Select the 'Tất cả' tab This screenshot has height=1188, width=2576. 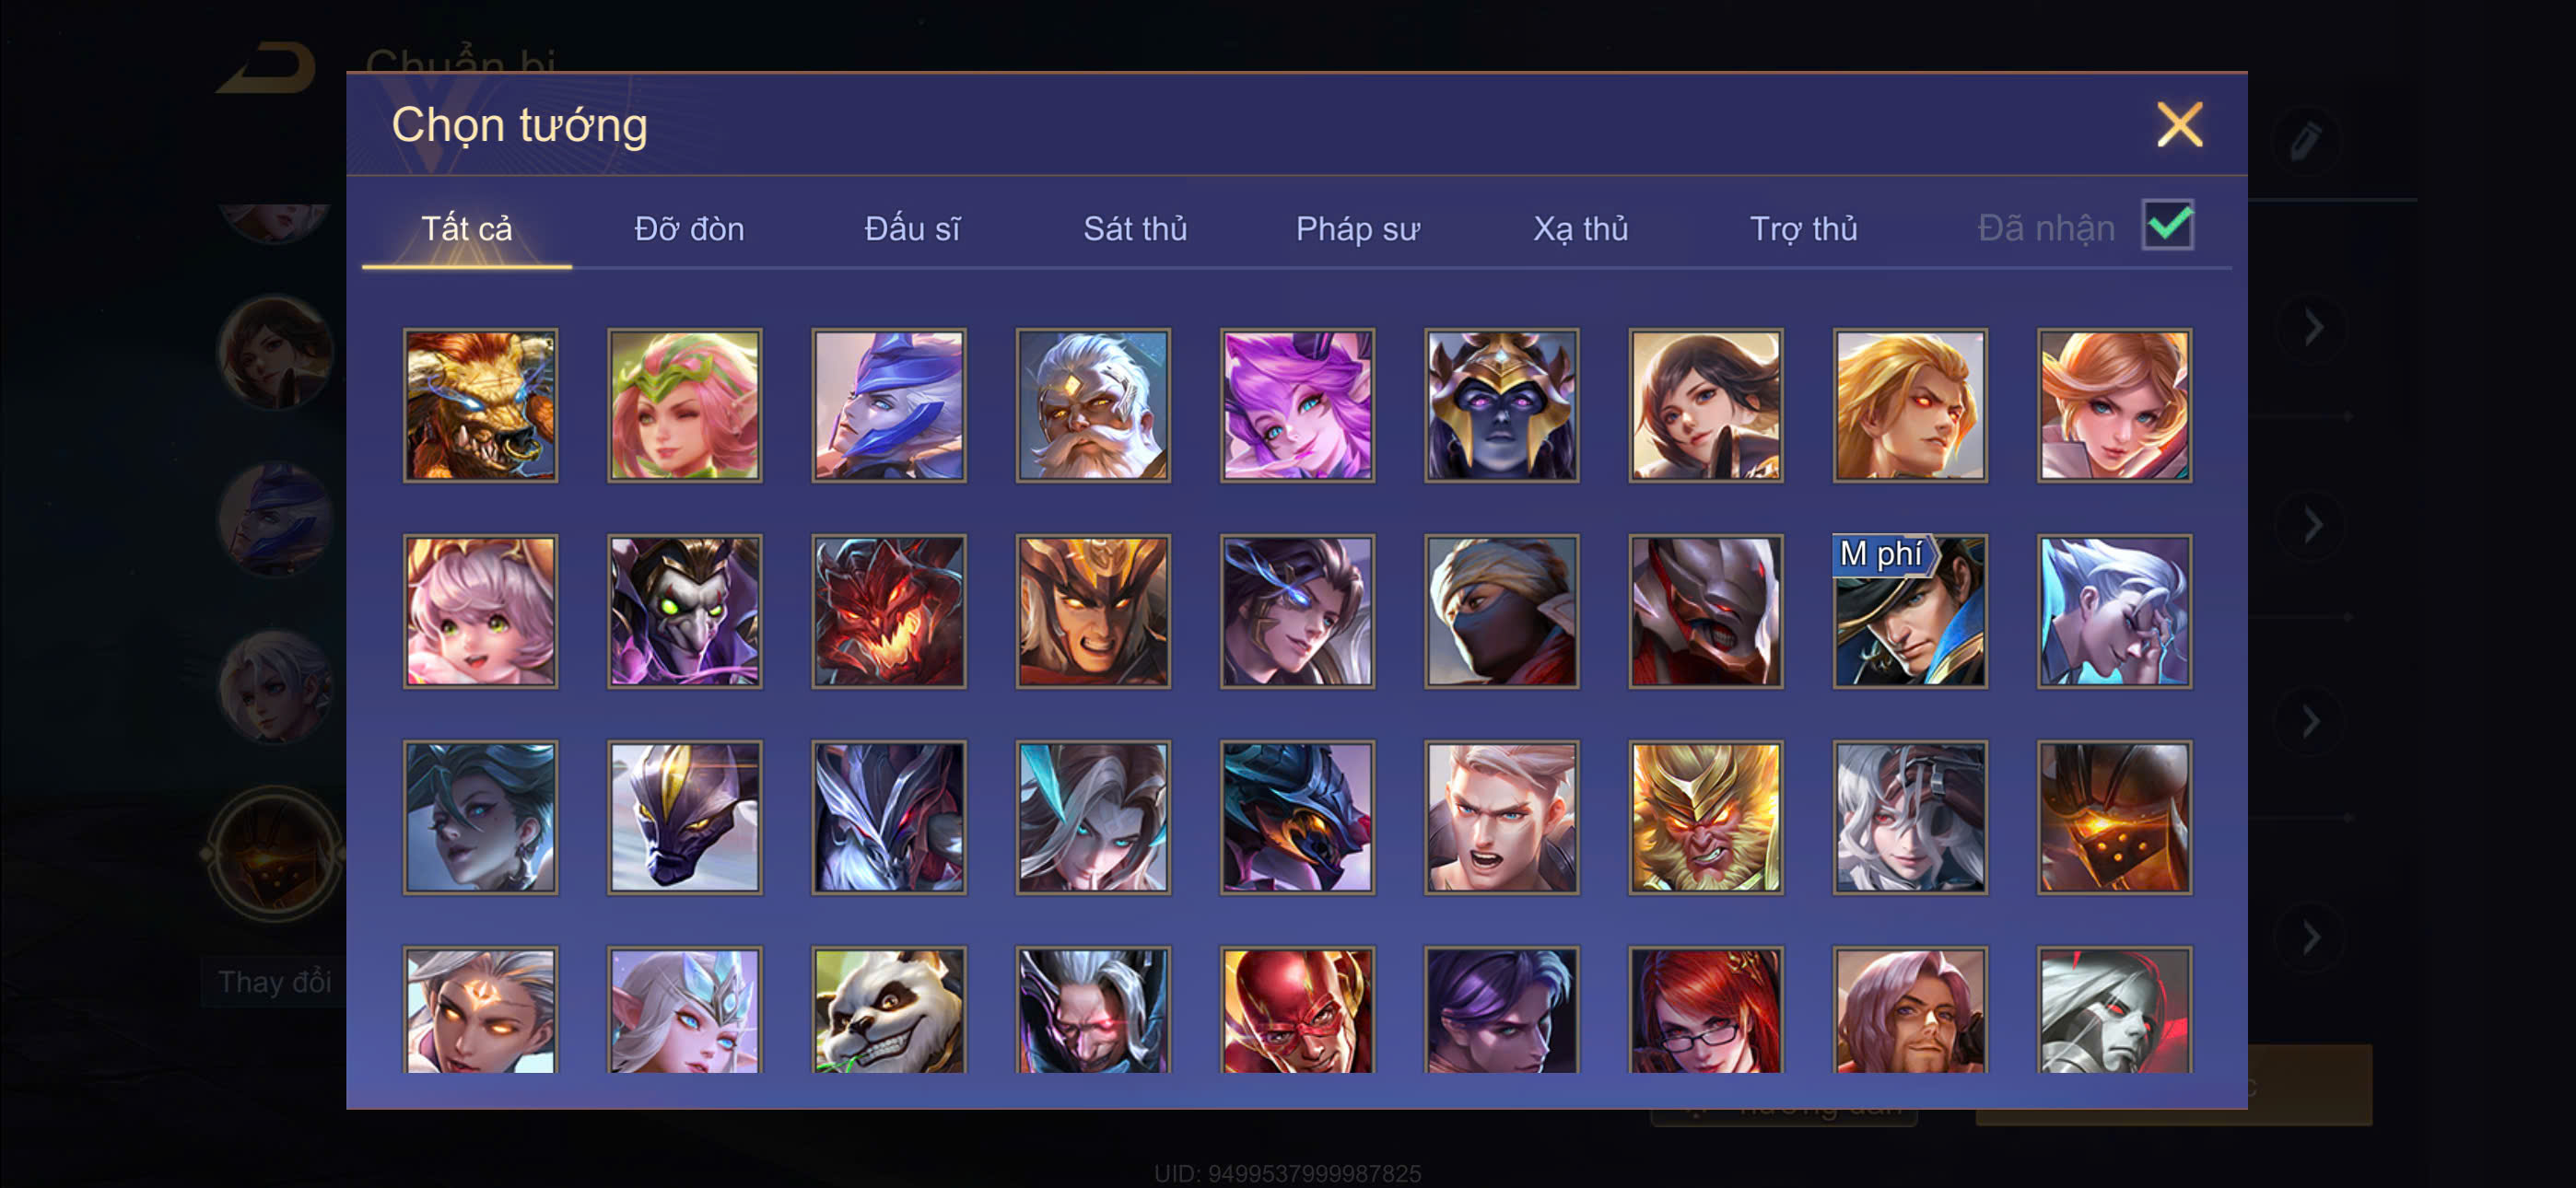(466, 229)
